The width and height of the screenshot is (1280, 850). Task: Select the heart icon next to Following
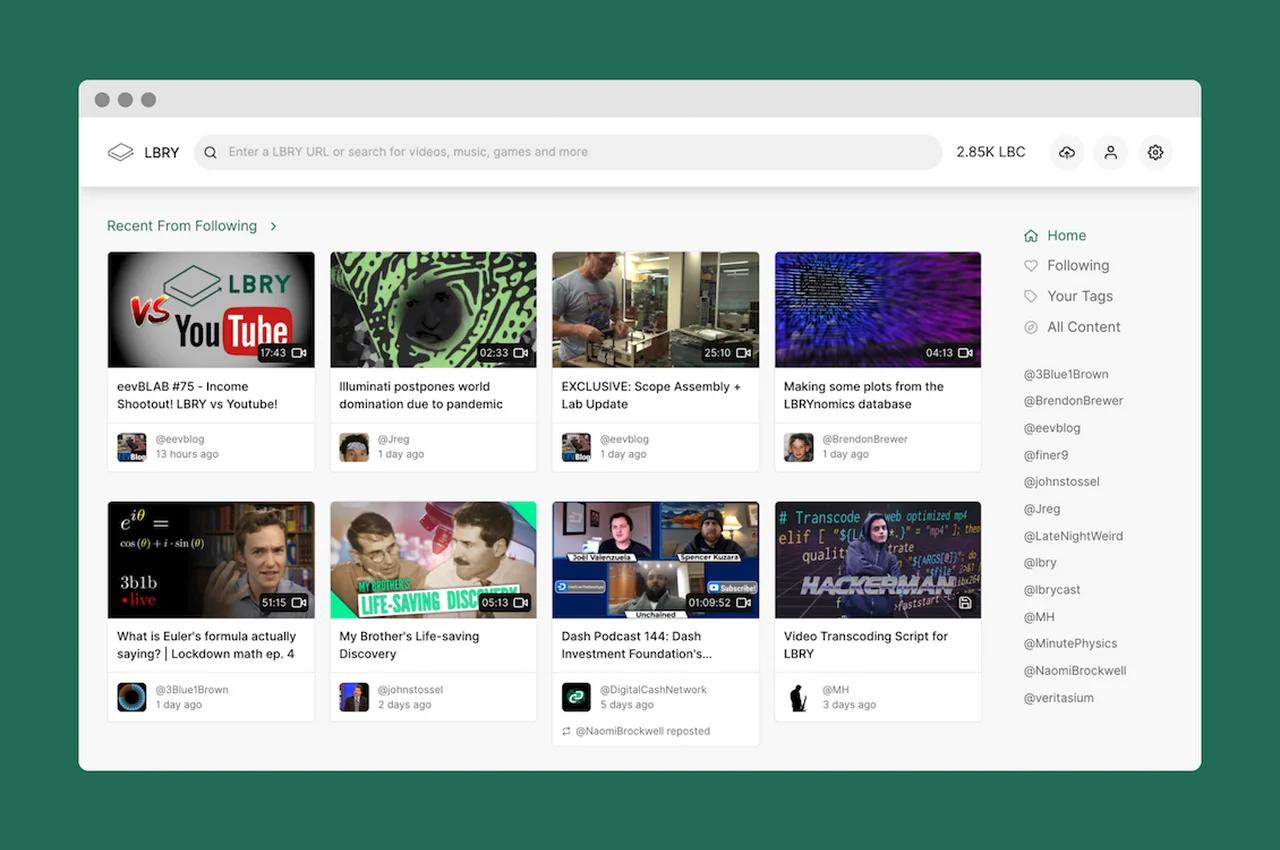coord(1030,265)
